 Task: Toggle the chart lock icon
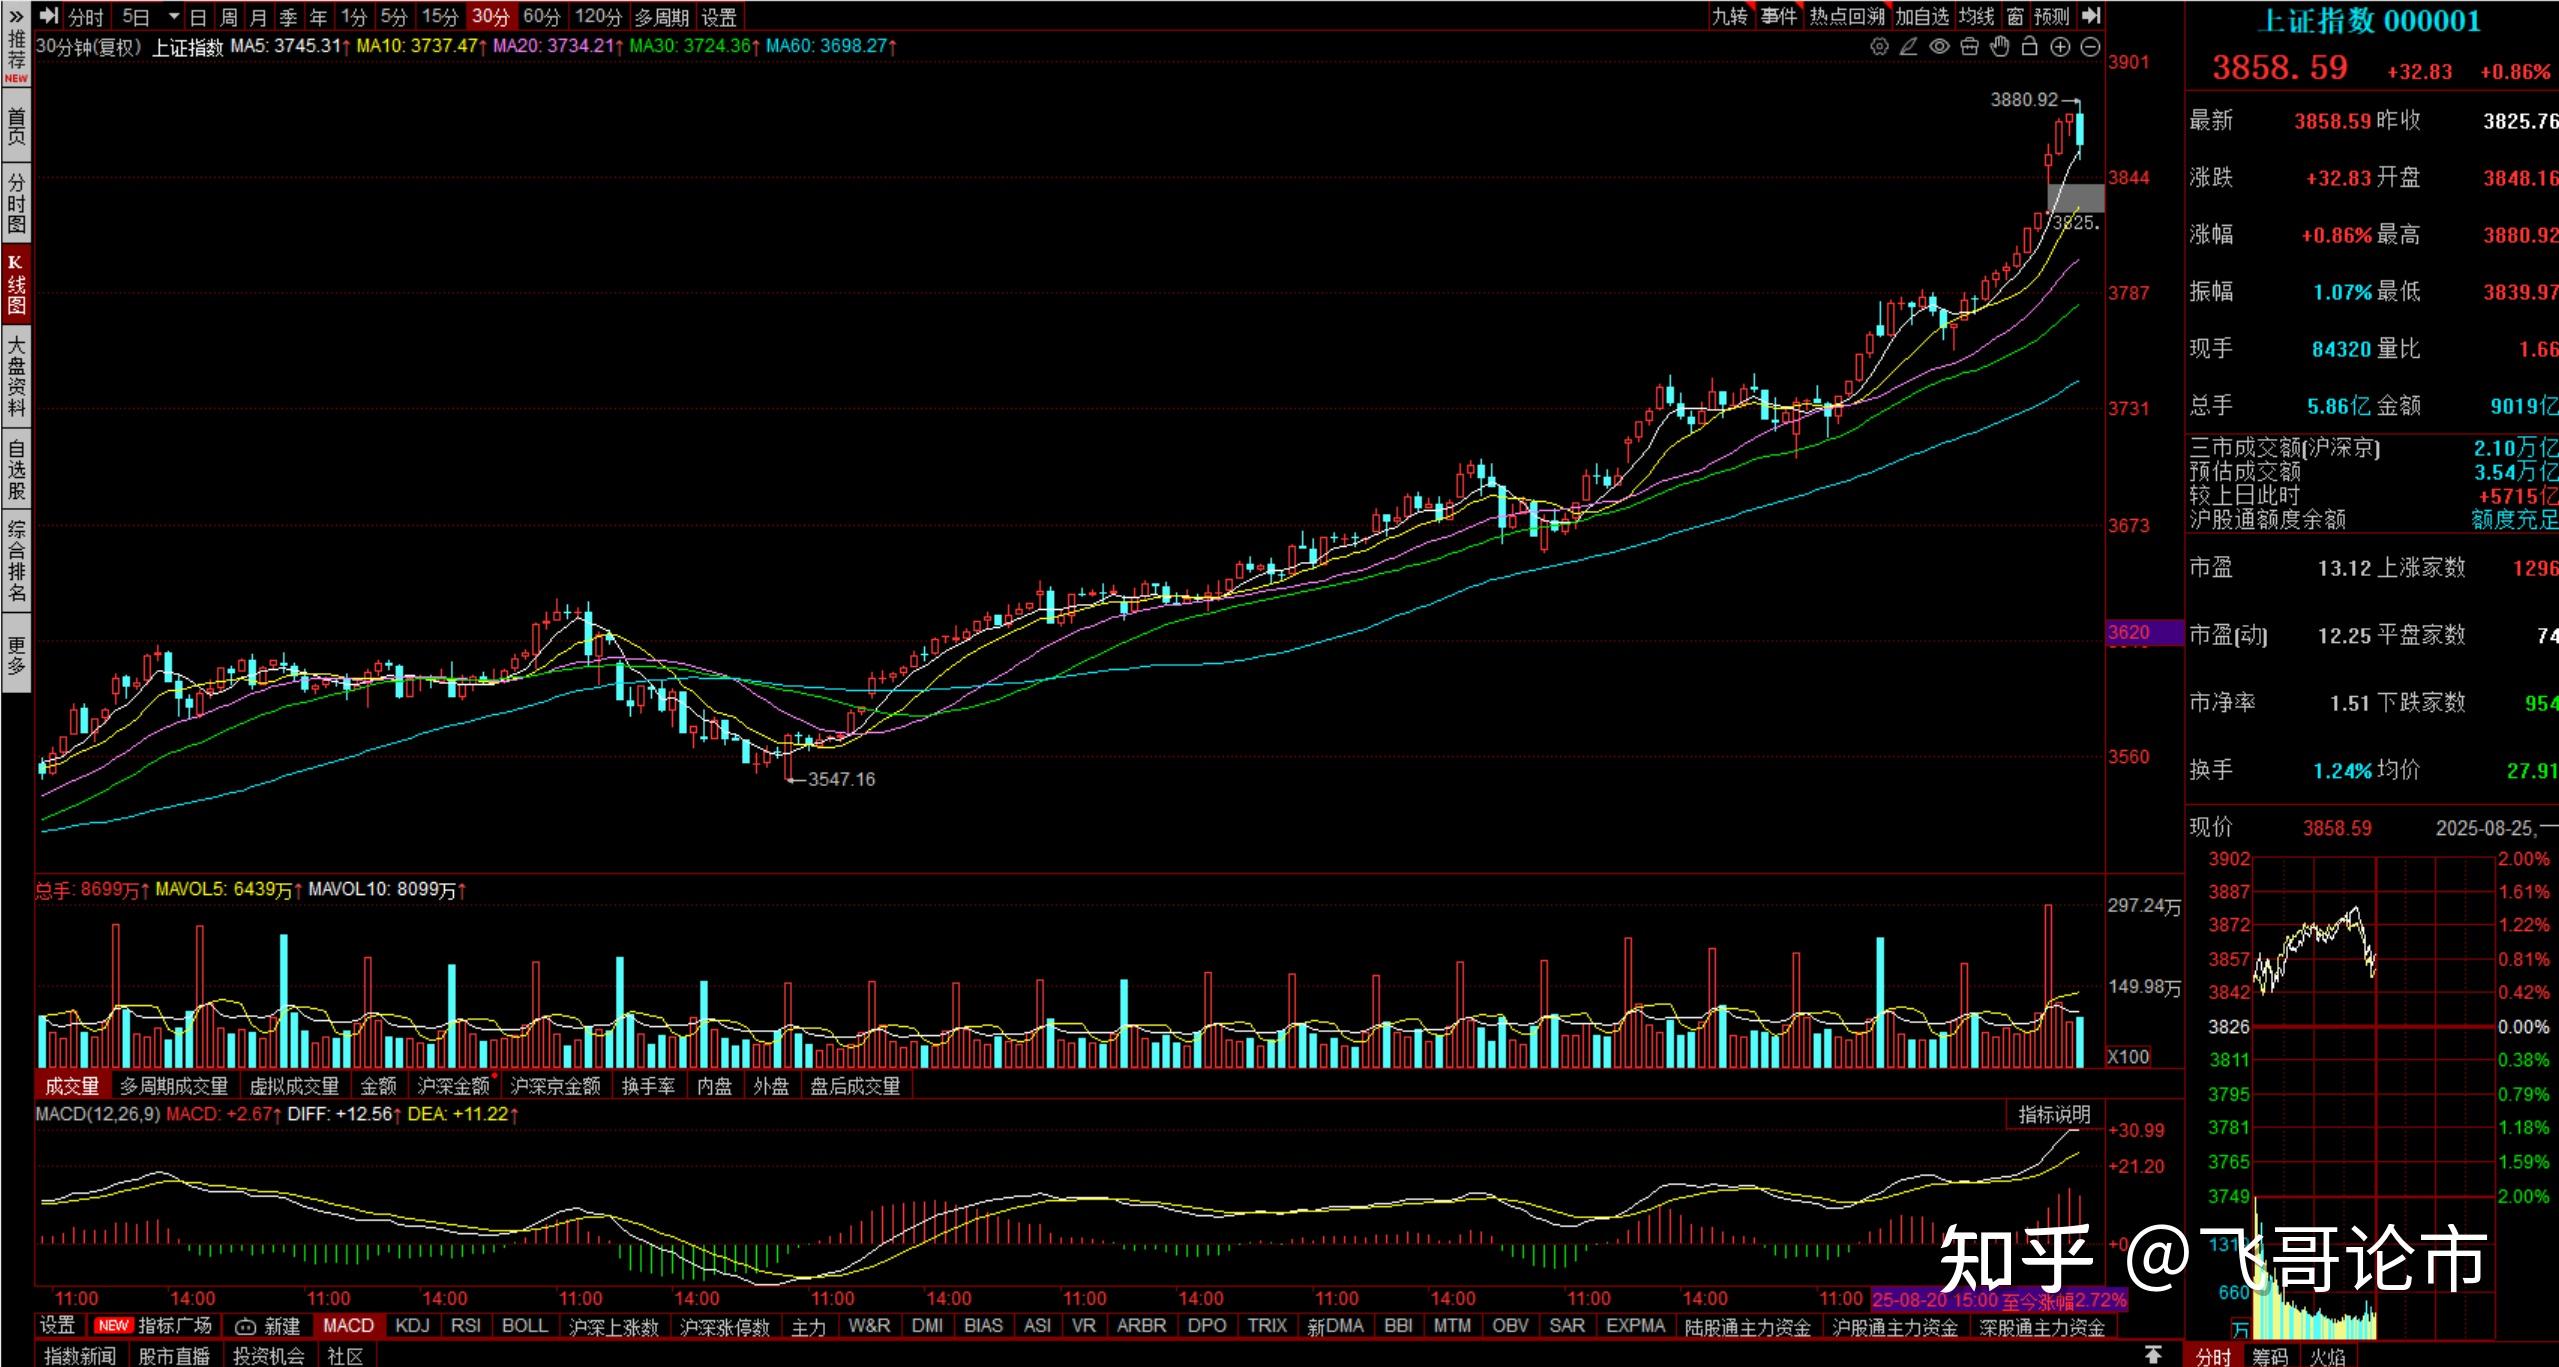(x=2029, y=47)
